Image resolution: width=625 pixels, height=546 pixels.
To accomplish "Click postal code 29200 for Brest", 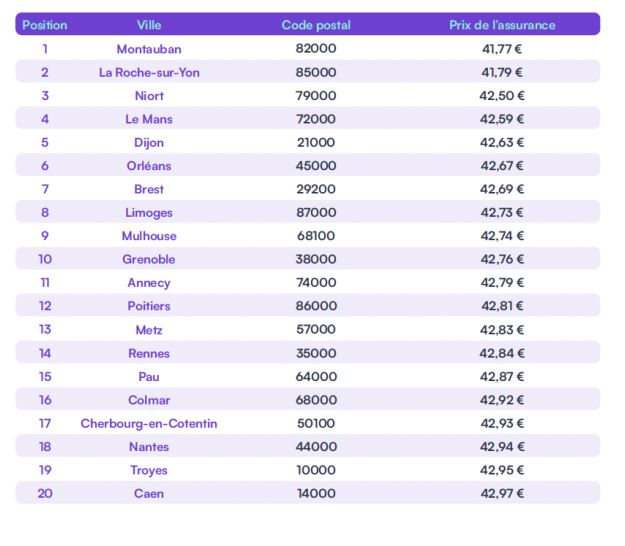I will click(x=316, y=189).
